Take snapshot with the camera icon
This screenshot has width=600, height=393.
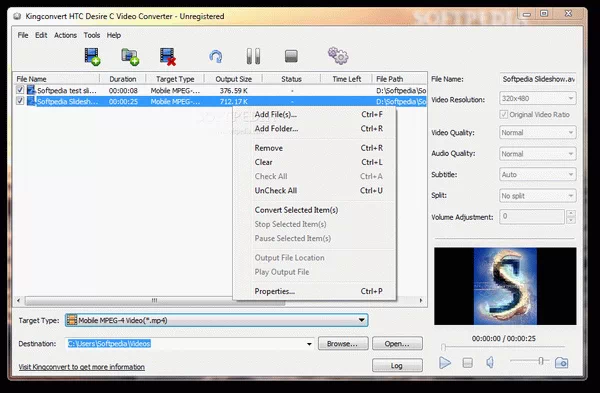(561, 362)
